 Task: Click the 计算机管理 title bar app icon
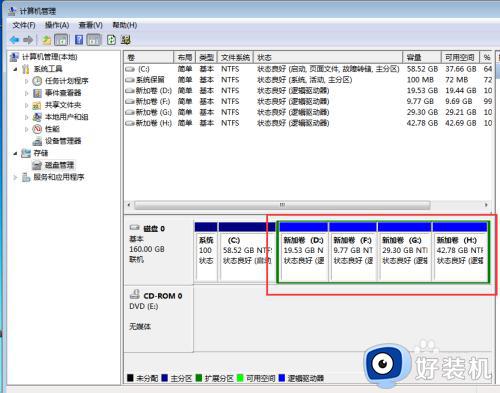(12, 11)
